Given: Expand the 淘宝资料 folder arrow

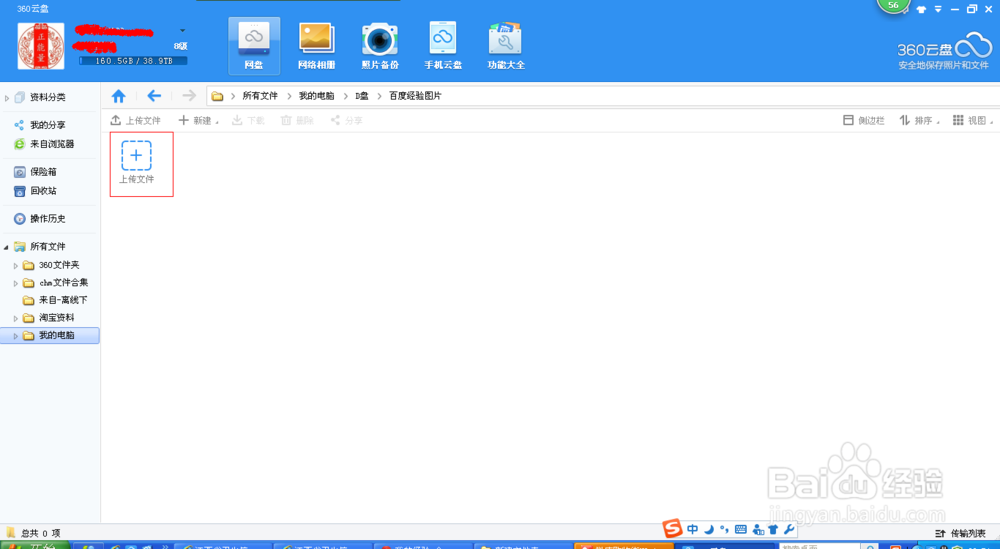Looking at the screenshot, I should [x=16, y=318].
